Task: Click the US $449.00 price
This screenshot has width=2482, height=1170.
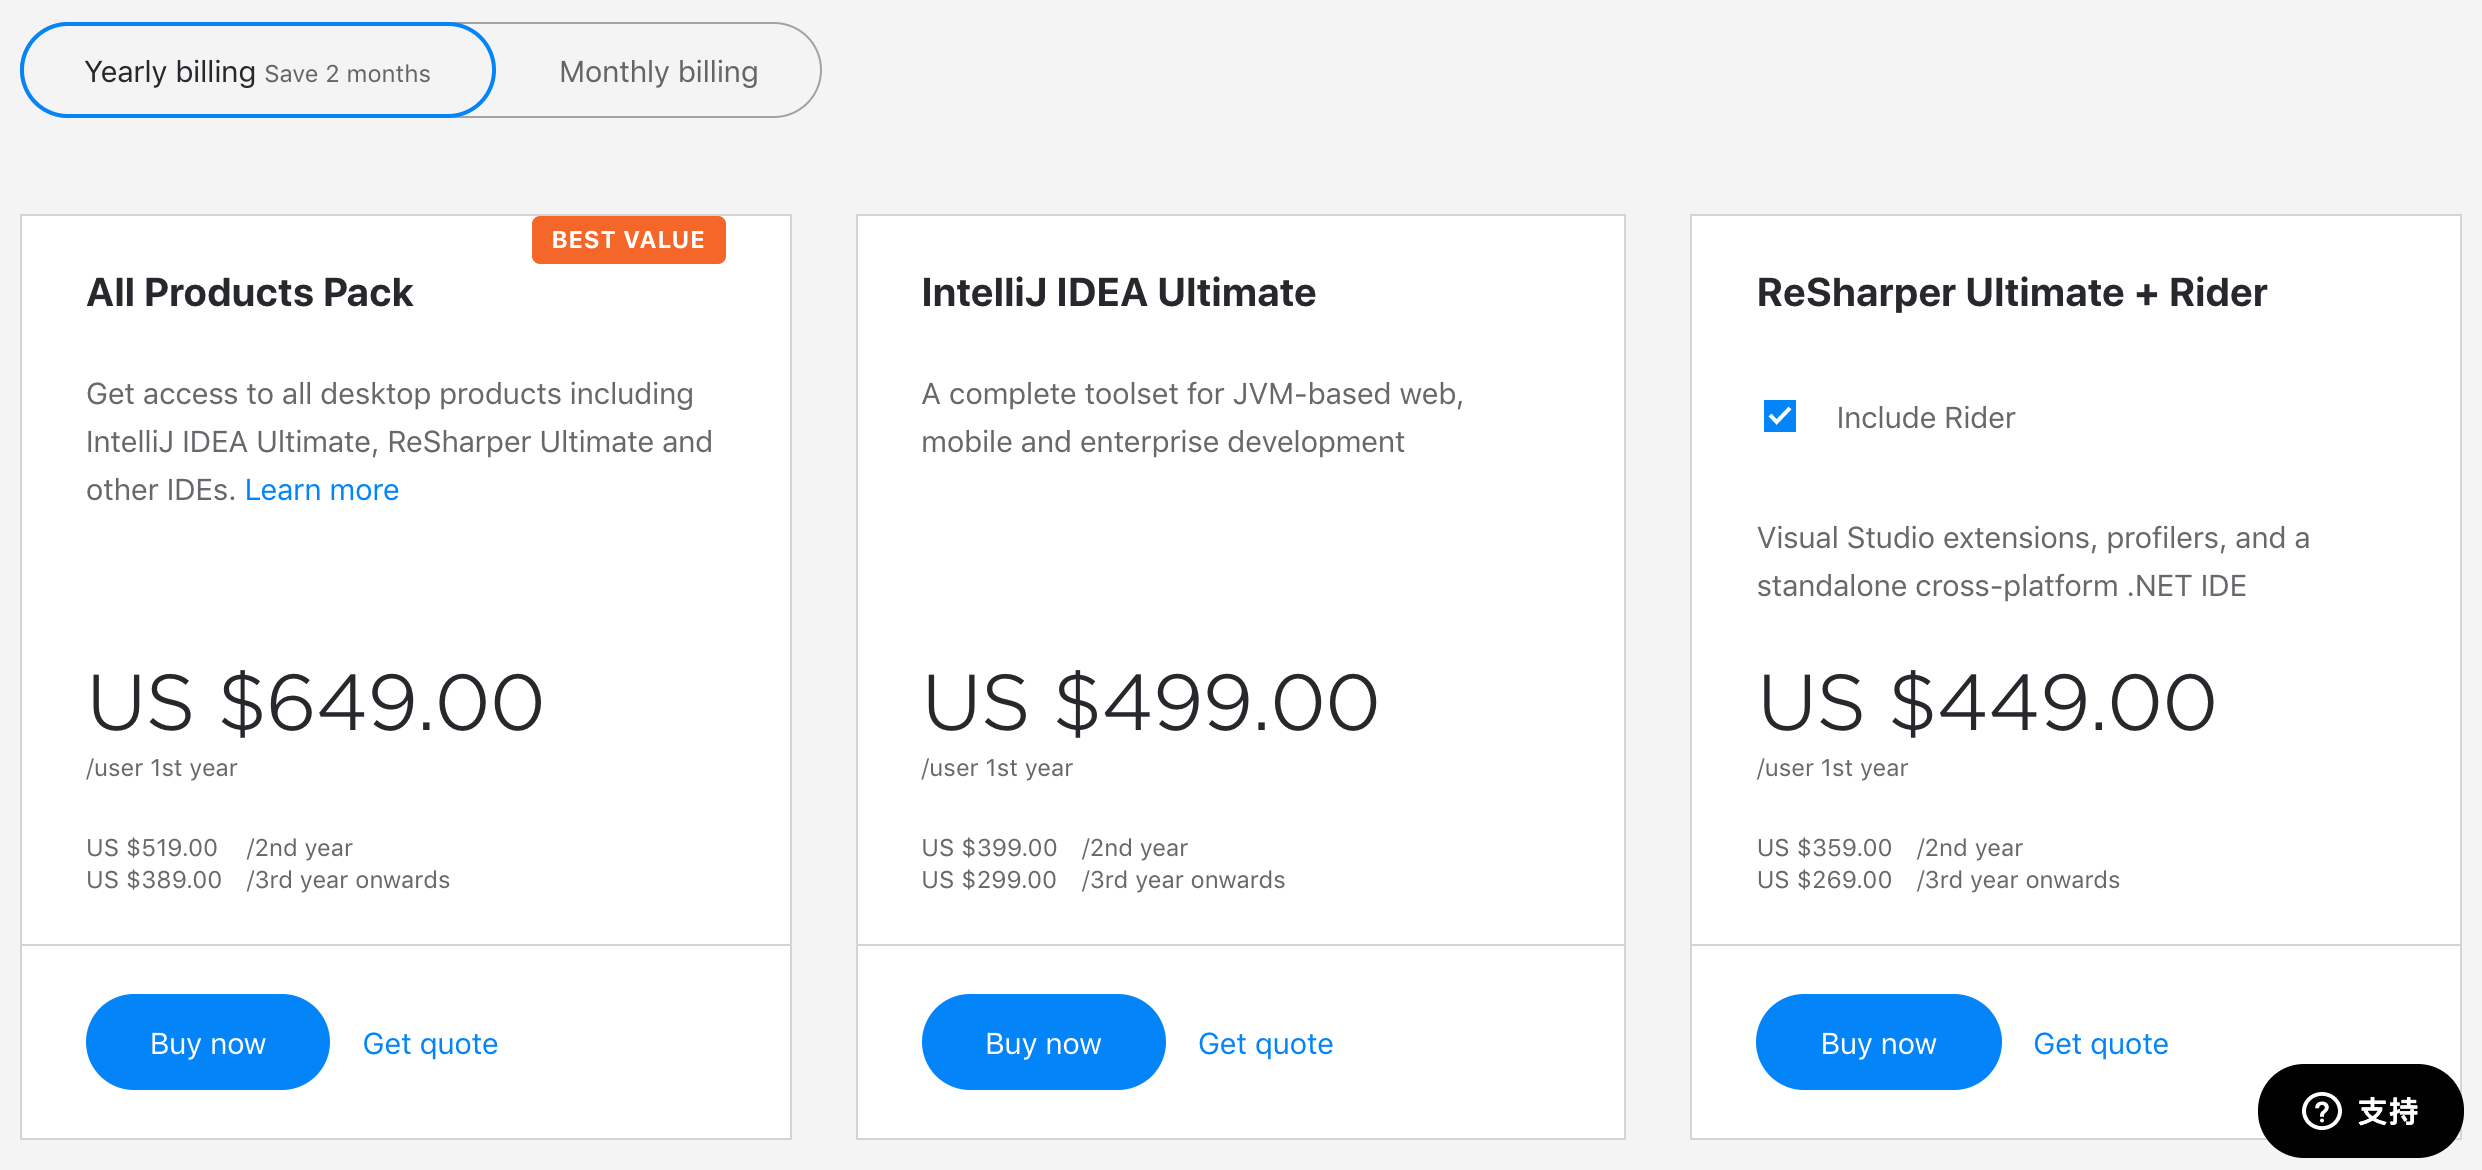Action: tap(1986, 703)
